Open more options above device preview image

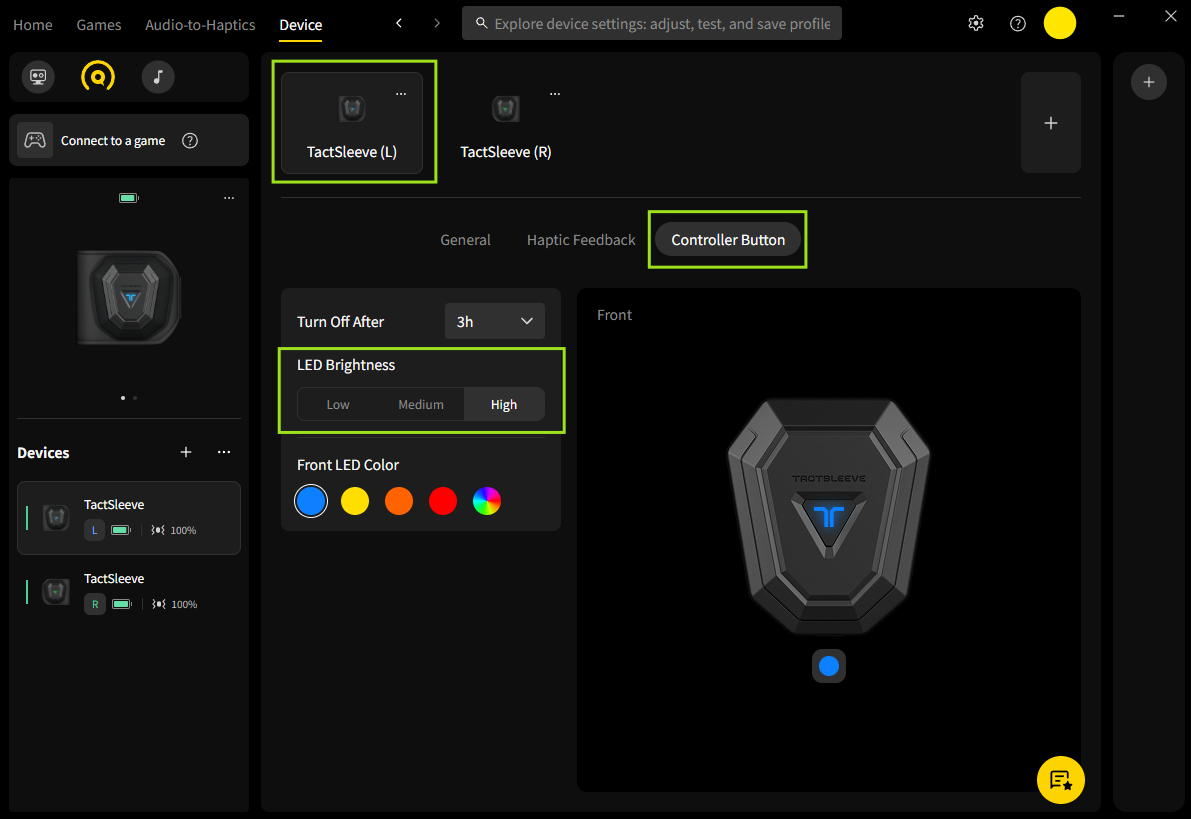tap(229, 198)
